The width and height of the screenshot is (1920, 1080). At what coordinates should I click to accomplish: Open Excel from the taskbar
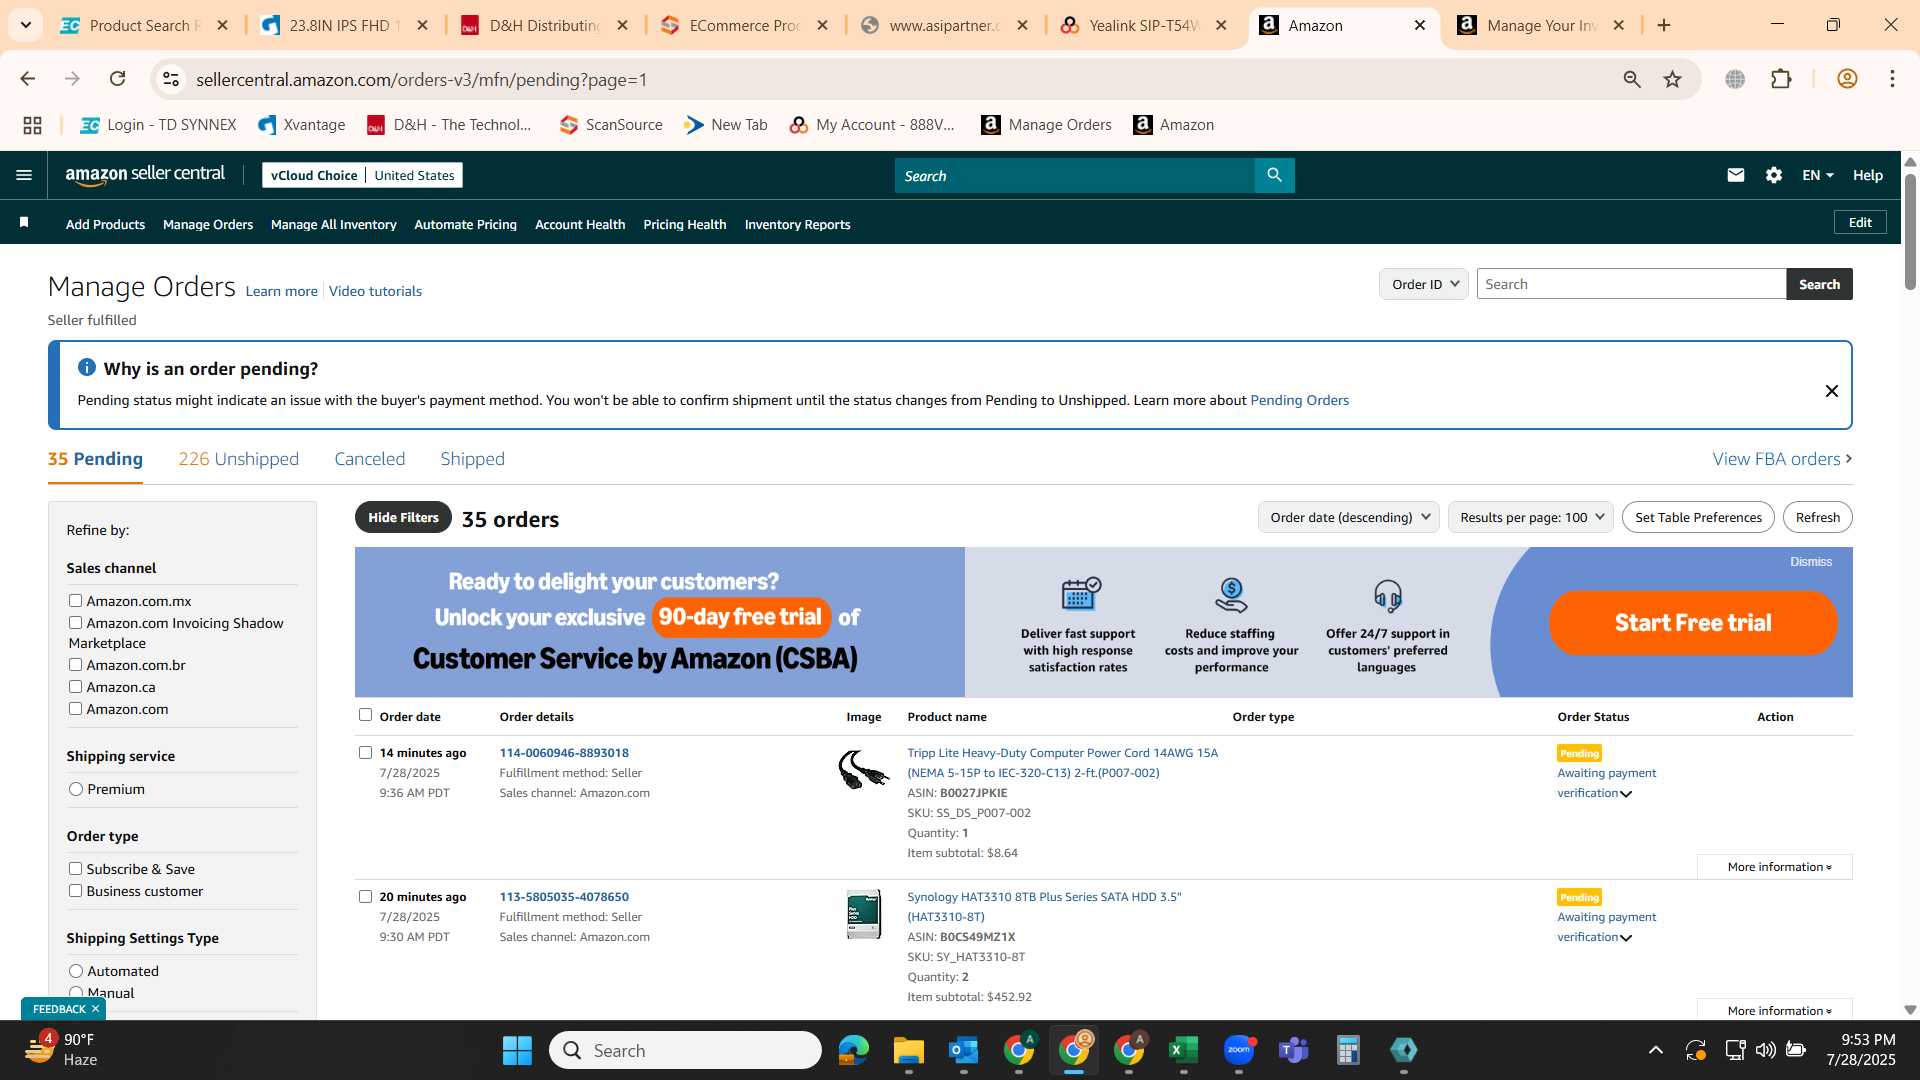(x=1184, y=1050)
